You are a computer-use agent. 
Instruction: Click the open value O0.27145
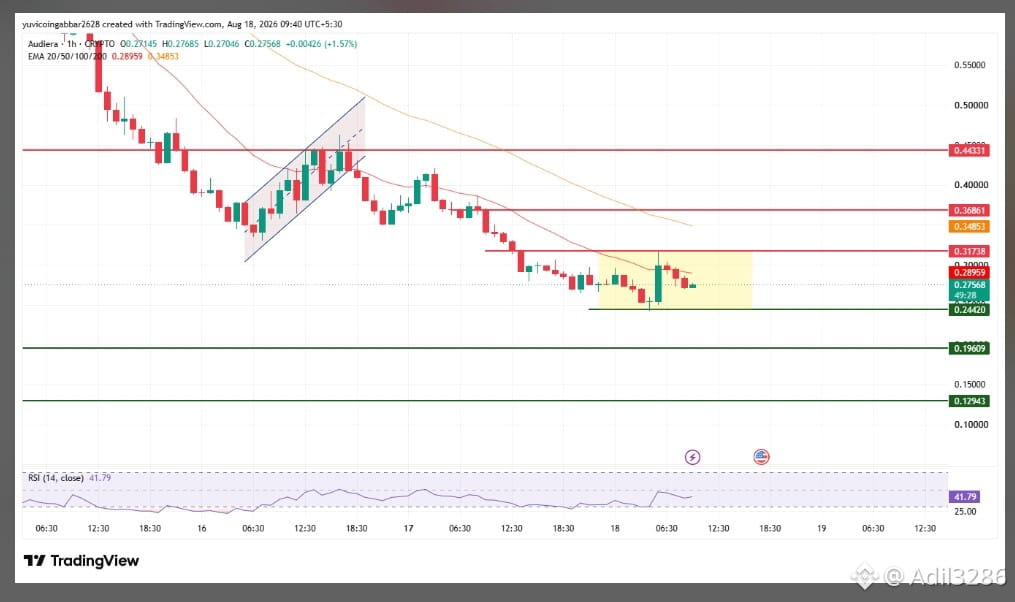tap(139, 44)
